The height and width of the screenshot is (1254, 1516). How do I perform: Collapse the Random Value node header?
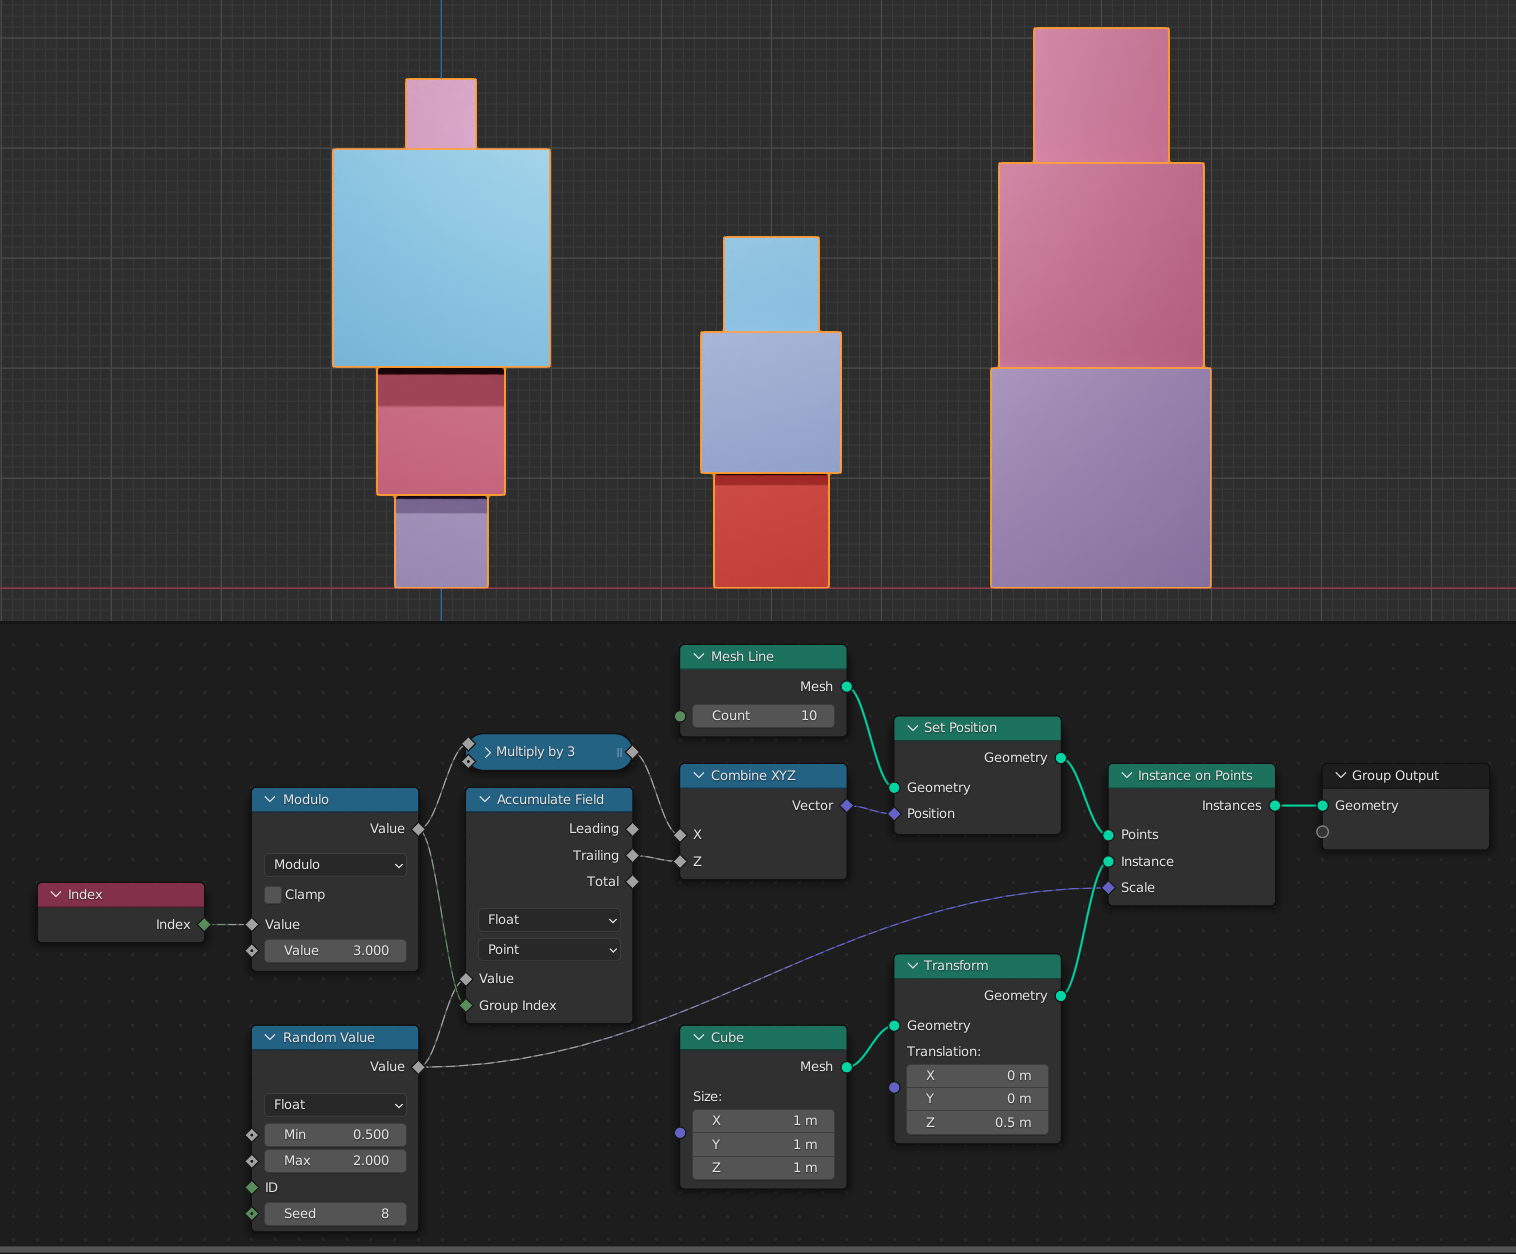269,1037
